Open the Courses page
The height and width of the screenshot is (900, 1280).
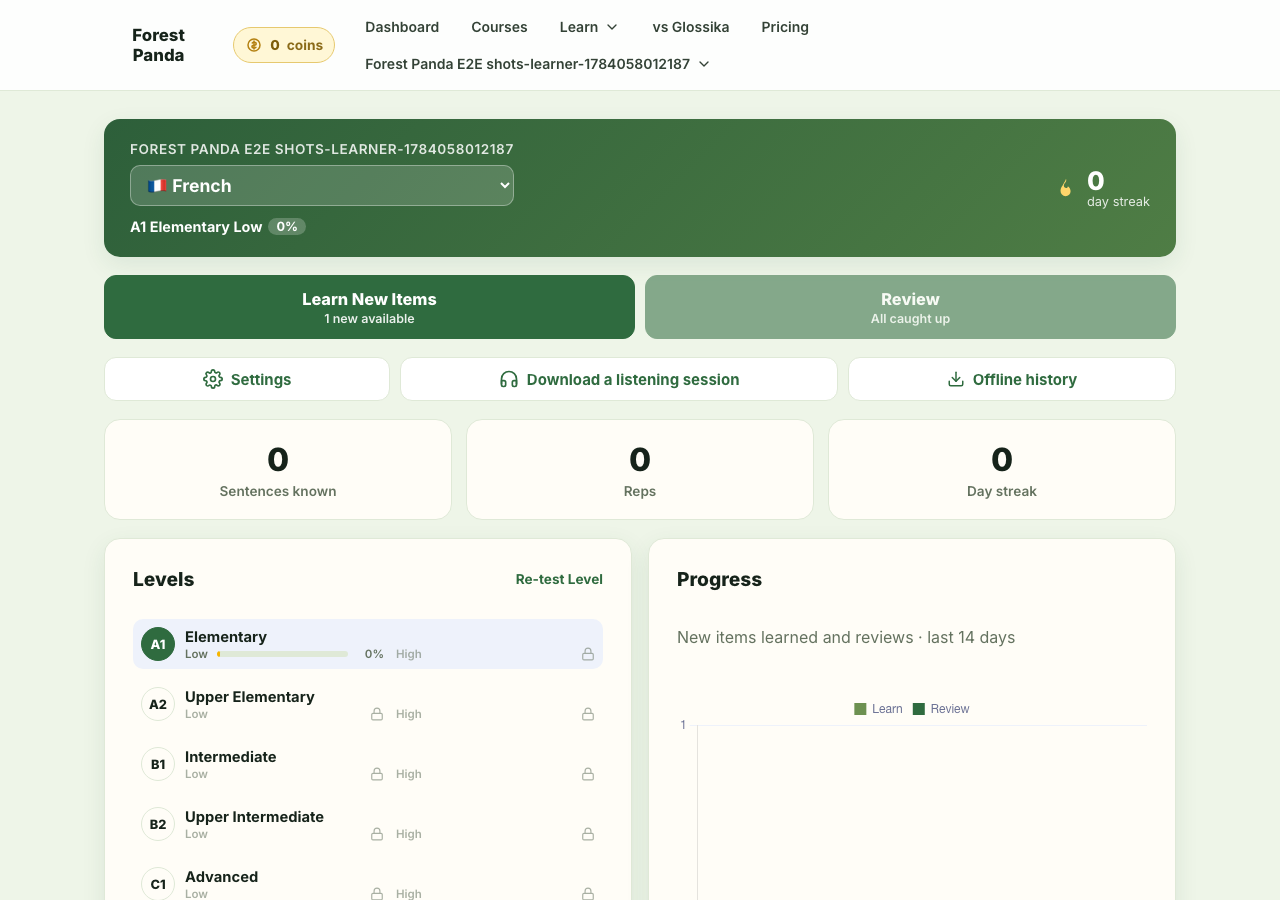(499, 27)
